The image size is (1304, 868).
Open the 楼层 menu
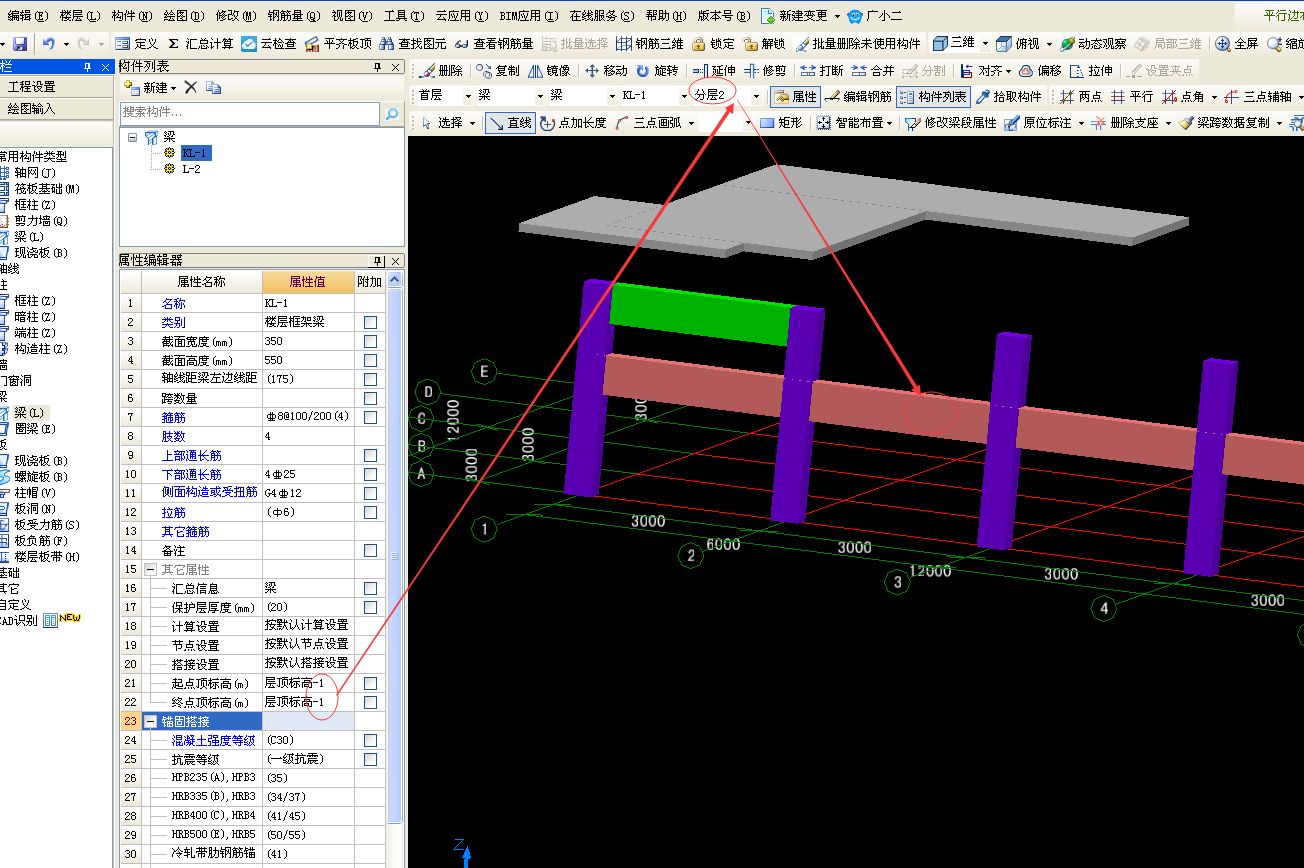(79, 16)
